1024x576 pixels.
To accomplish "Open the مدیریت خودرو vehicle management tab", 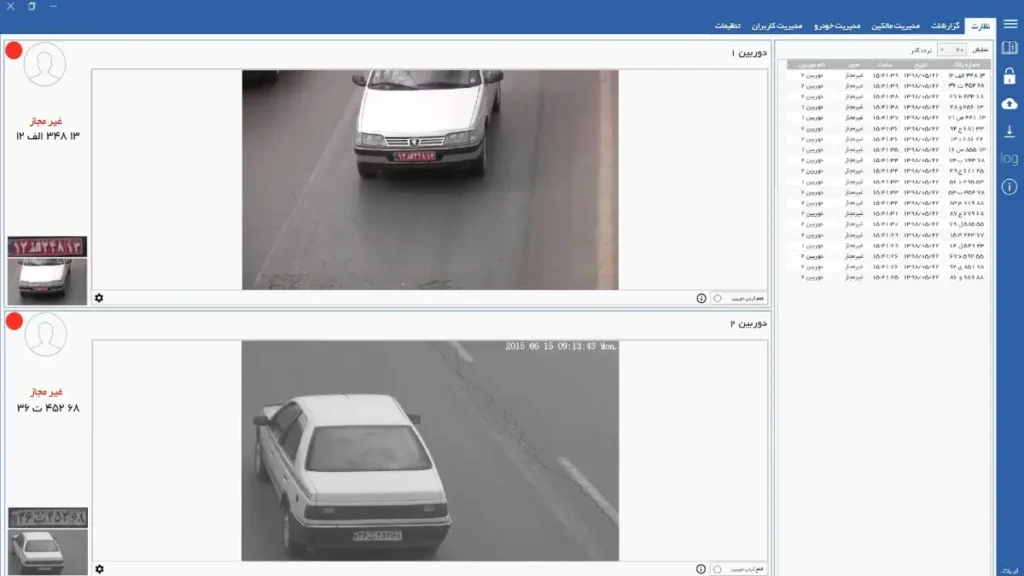I will pyautogui.click(x=837, y=25).
